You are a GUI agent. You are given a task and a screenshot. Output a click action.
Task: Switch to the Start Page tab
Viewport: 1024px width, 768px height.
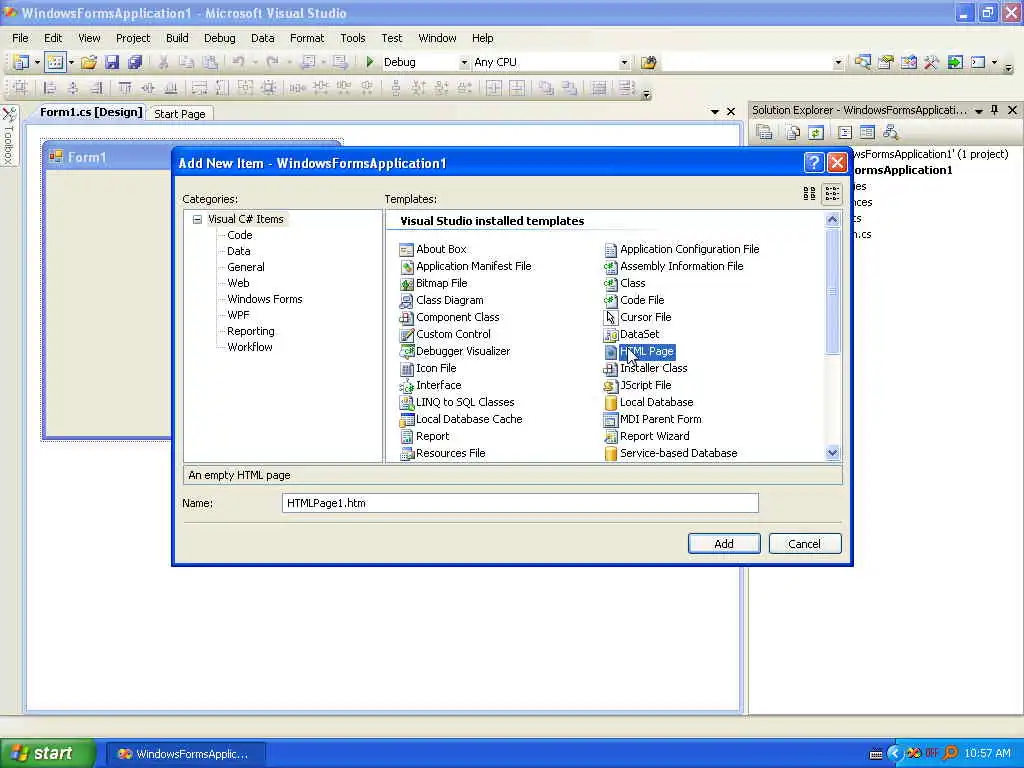(180, 114)
